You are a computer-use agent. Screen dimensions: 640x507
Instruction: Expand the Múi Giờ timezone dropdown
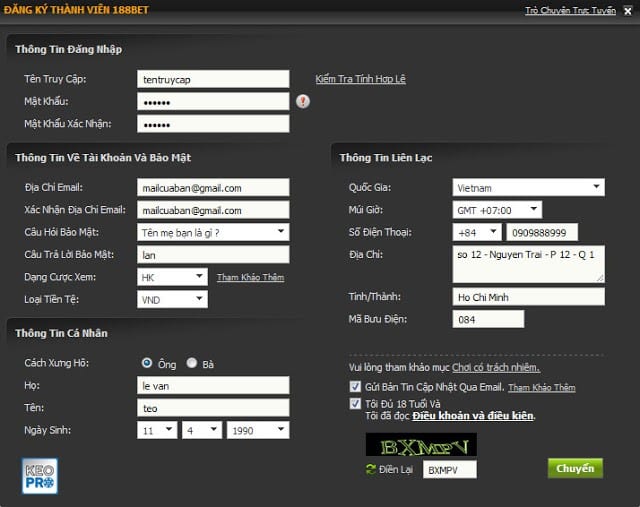point(496,210)
